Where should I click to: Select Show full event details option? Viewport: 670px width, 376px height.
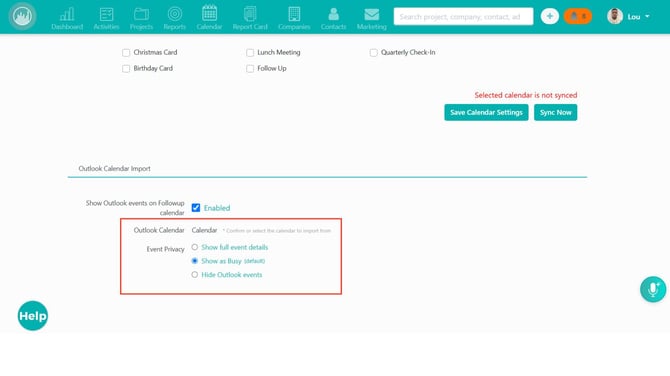pyautogui.click(x=194, y=247)
